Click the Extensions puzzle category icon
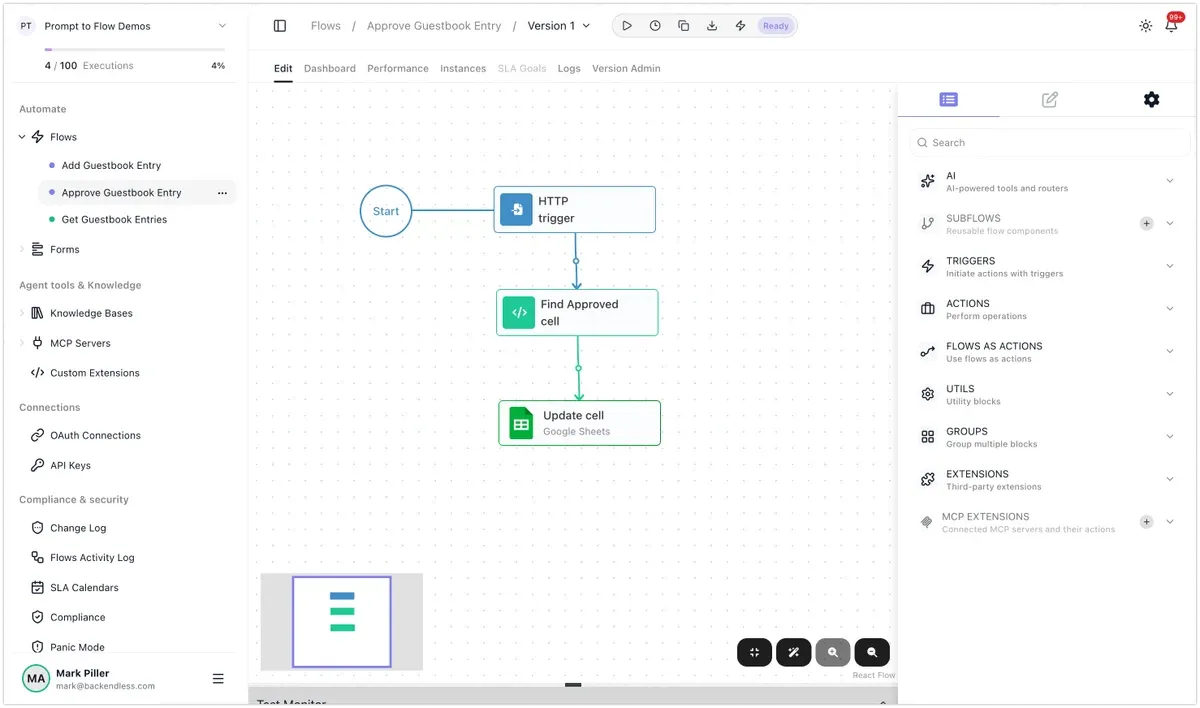This screenshot has width=1200, height=708. pyautogui.click(x=928, y=480)
